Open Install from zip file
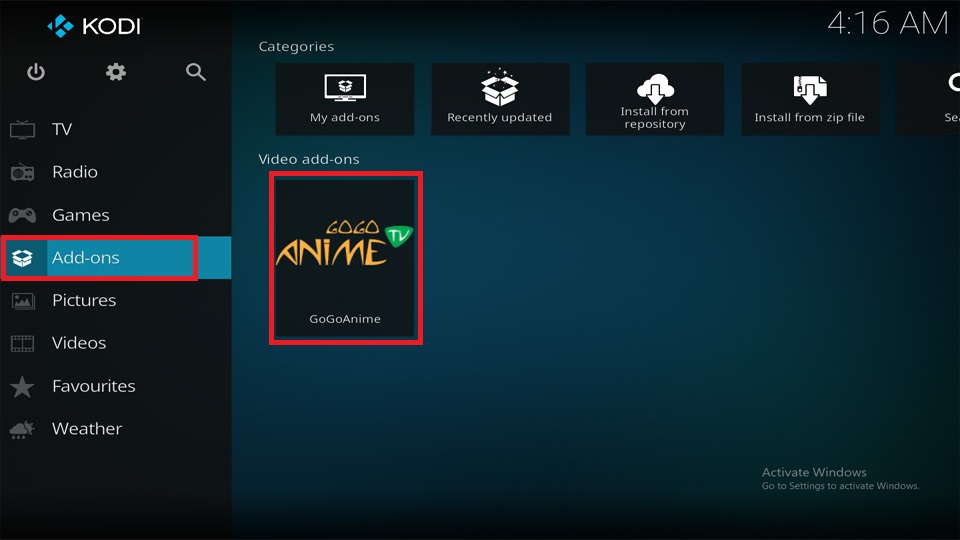The image size is (960, 540). click(810, 99)
